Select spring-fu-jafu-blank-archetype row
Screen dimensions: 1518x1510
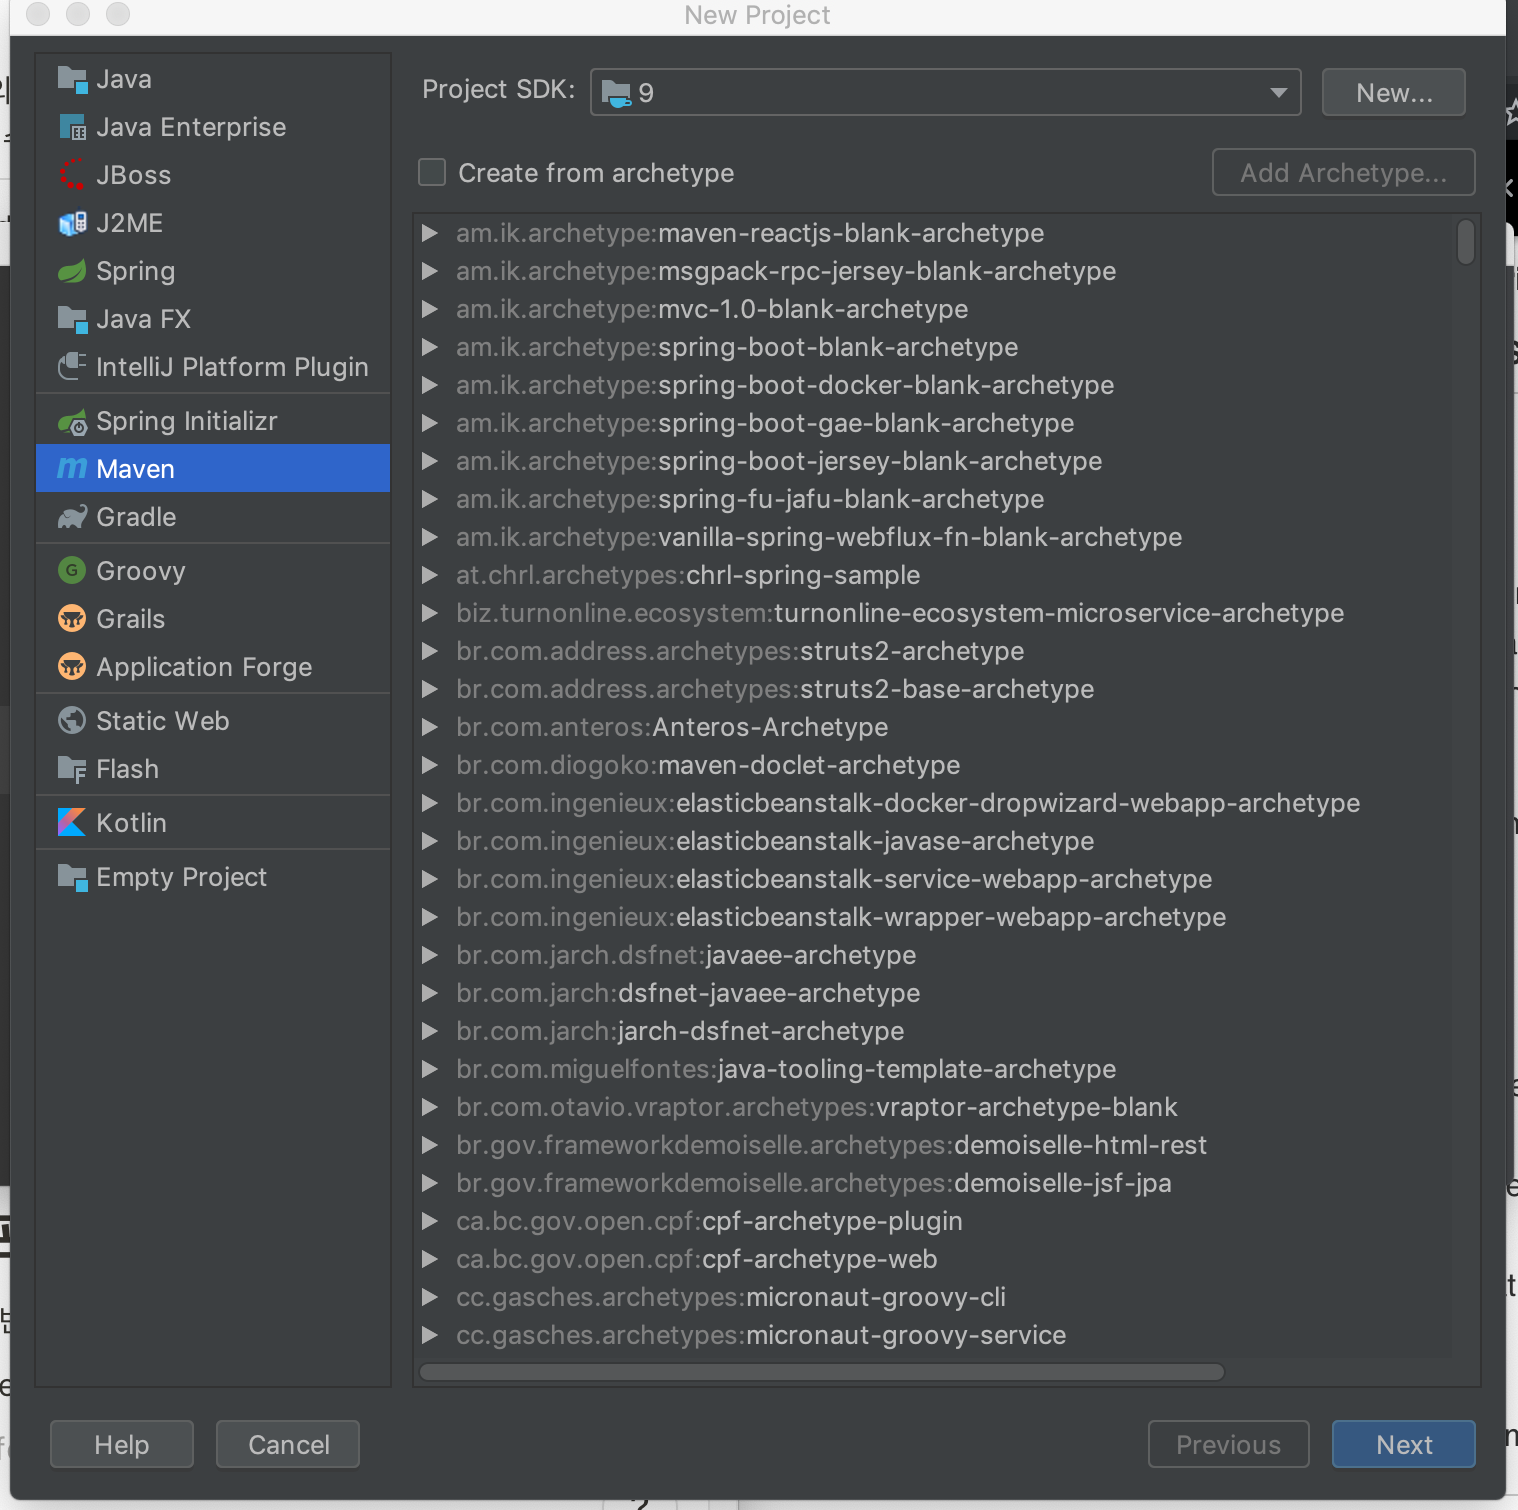935,499
